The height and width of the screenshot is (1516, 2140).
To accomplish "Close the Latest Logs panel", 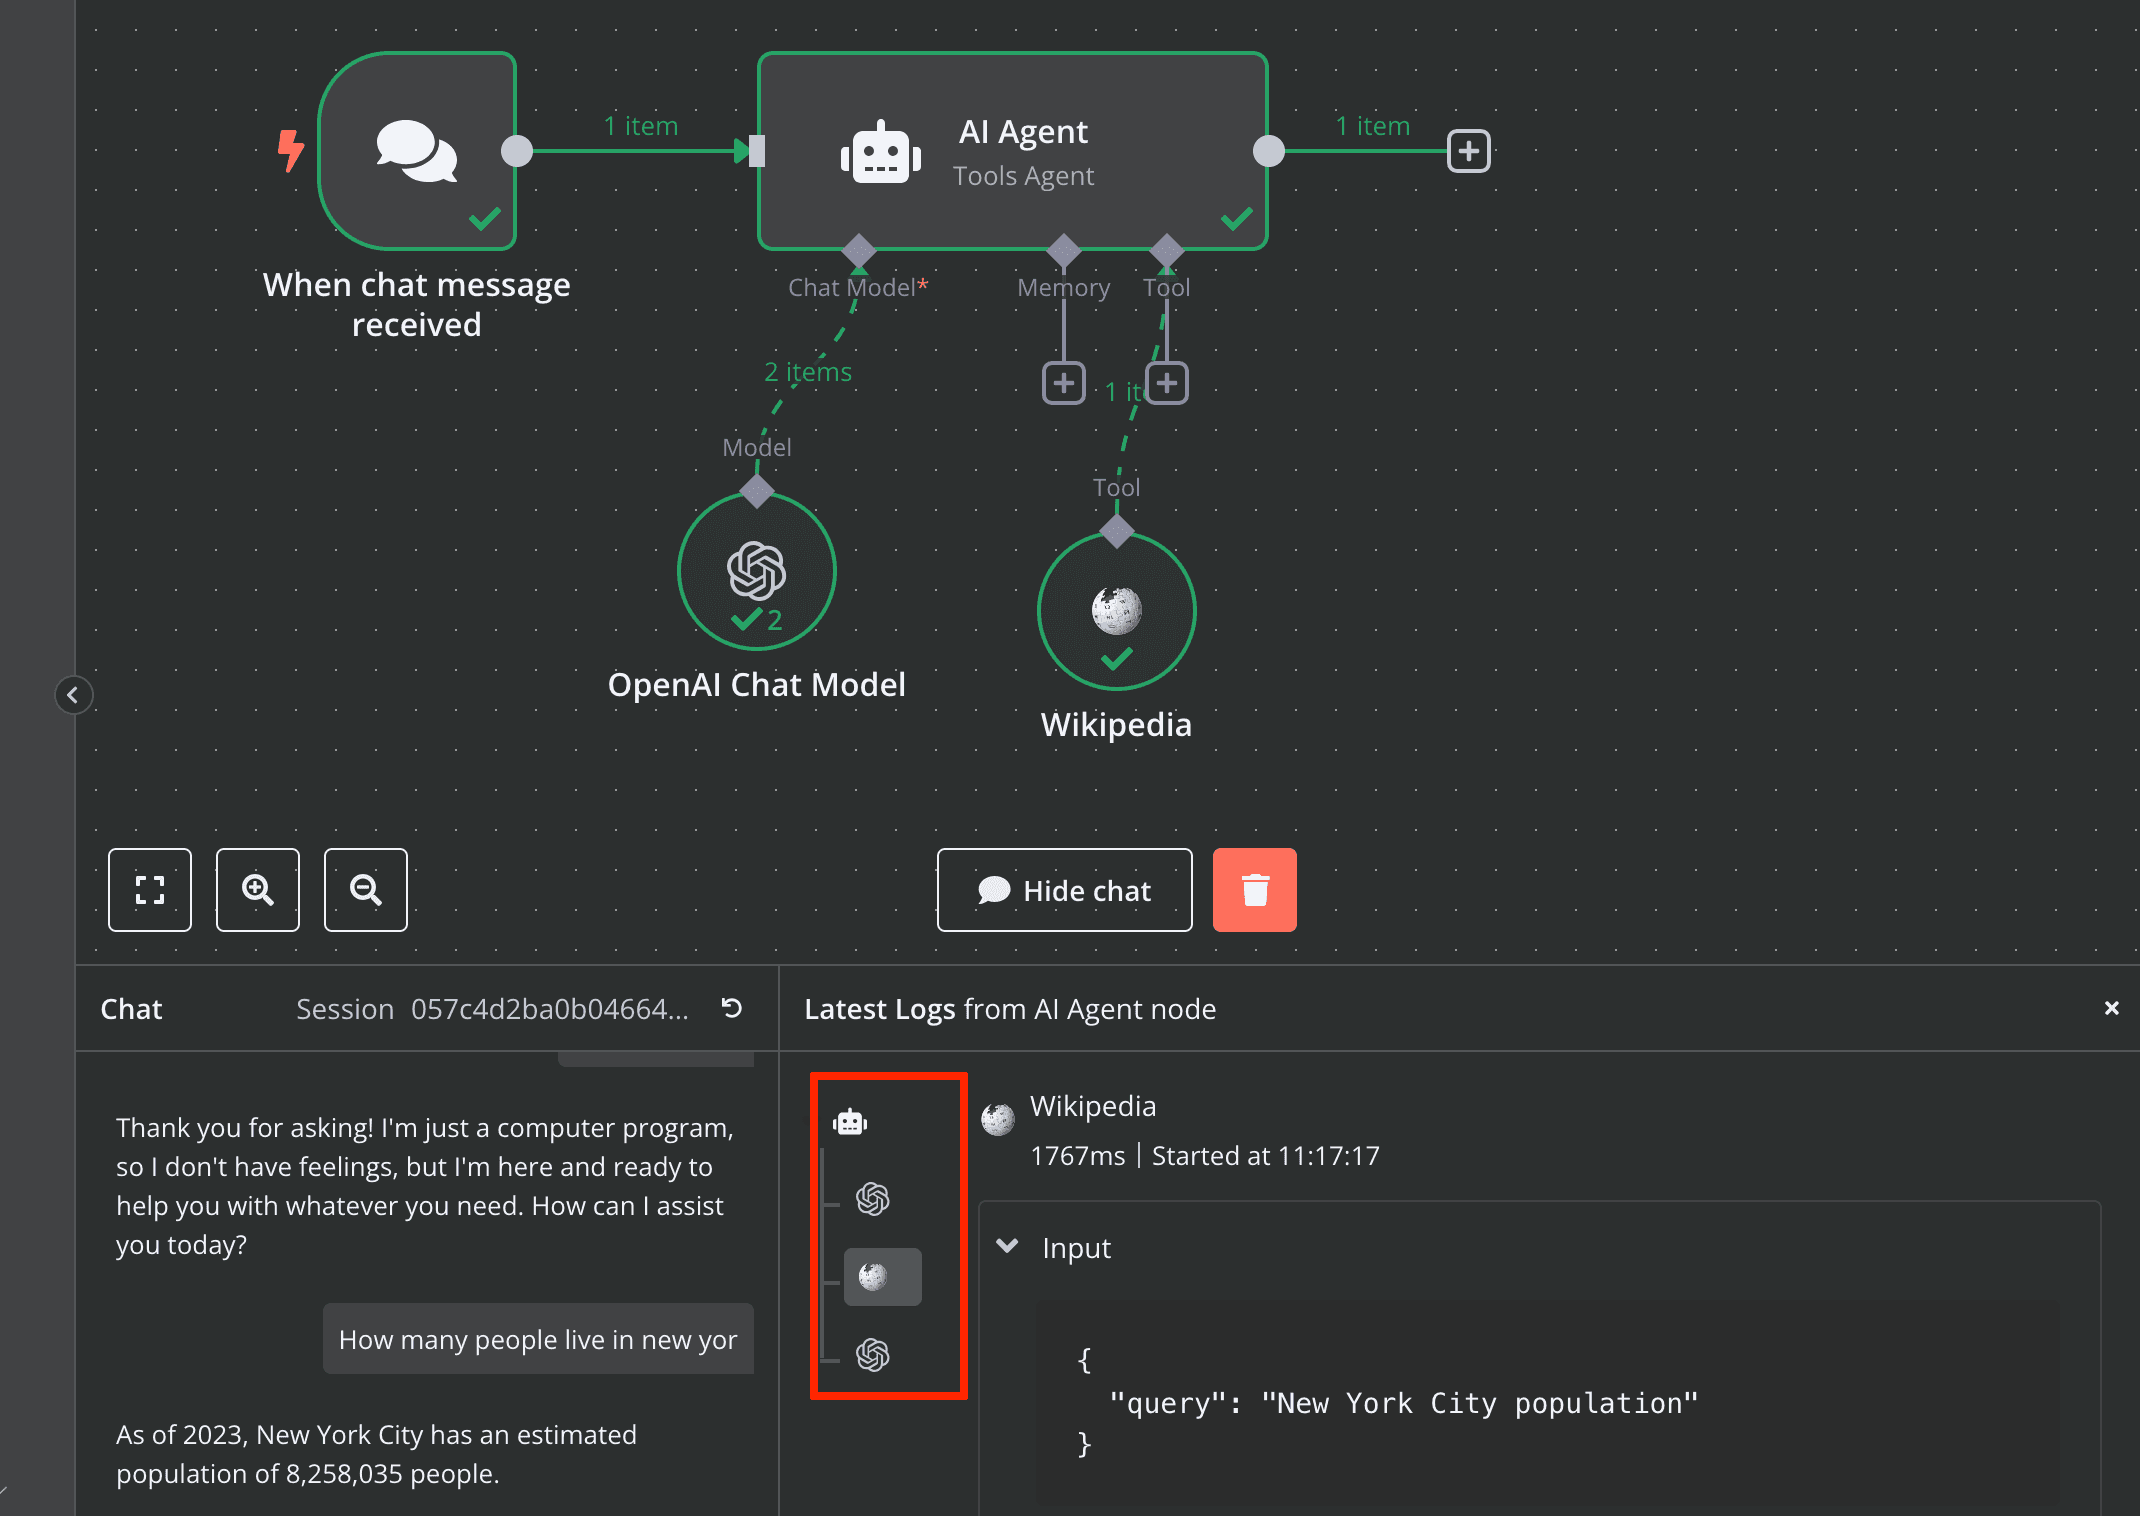I will click(2111, 1008).
